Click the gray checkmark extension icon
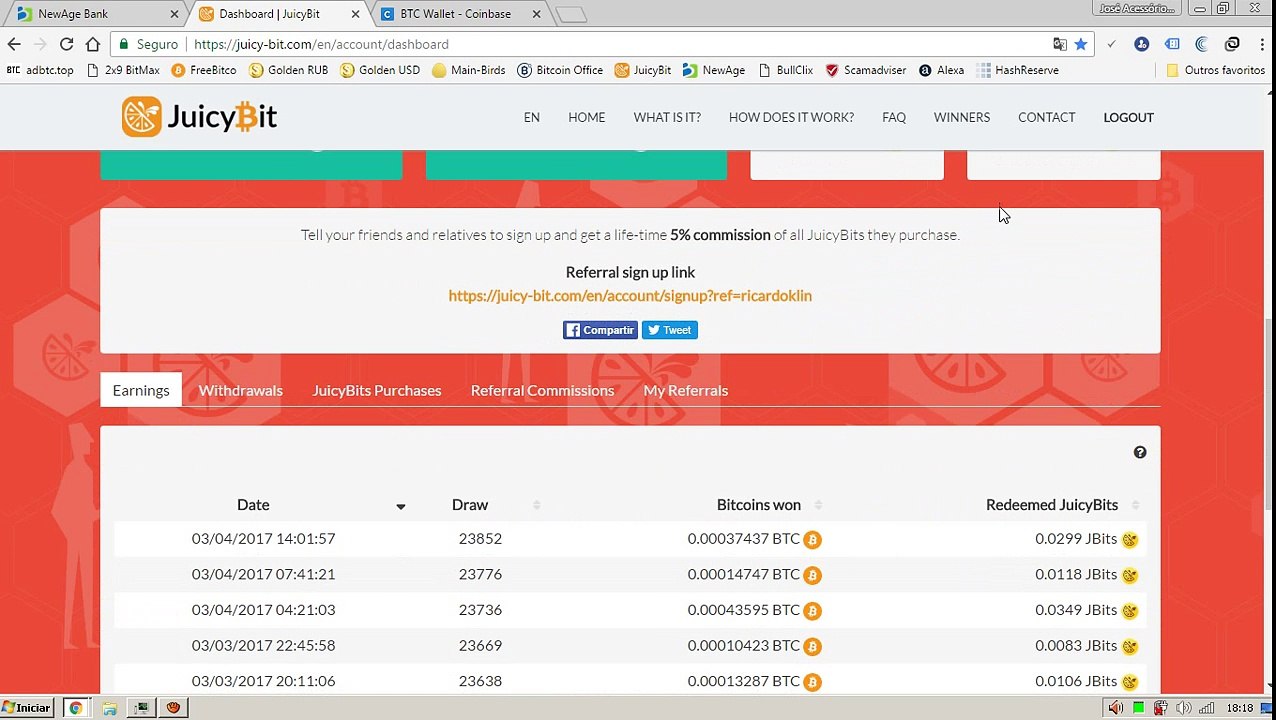 (x=1111, y=44)
